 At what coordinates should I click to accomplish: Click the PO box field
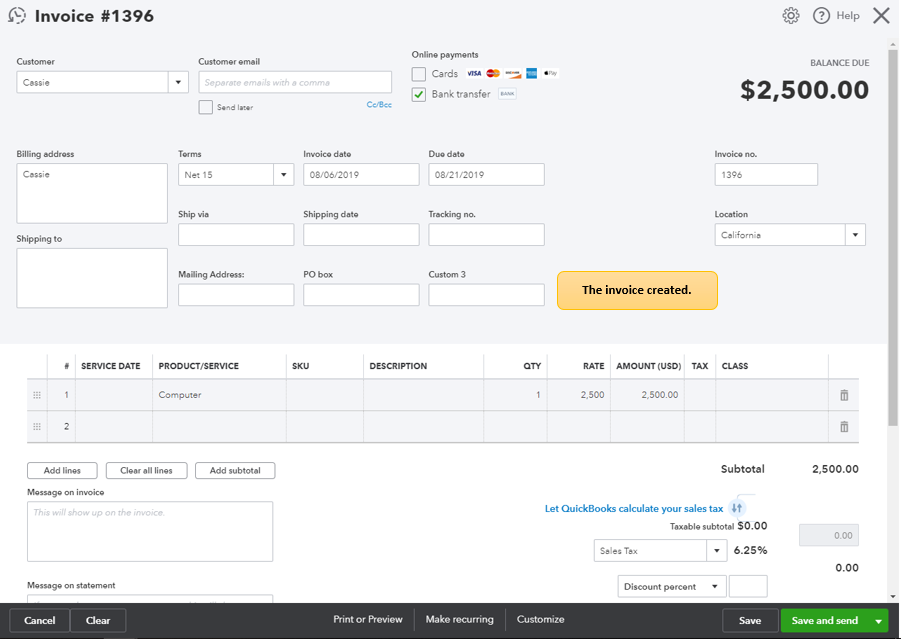pos(361,295)
